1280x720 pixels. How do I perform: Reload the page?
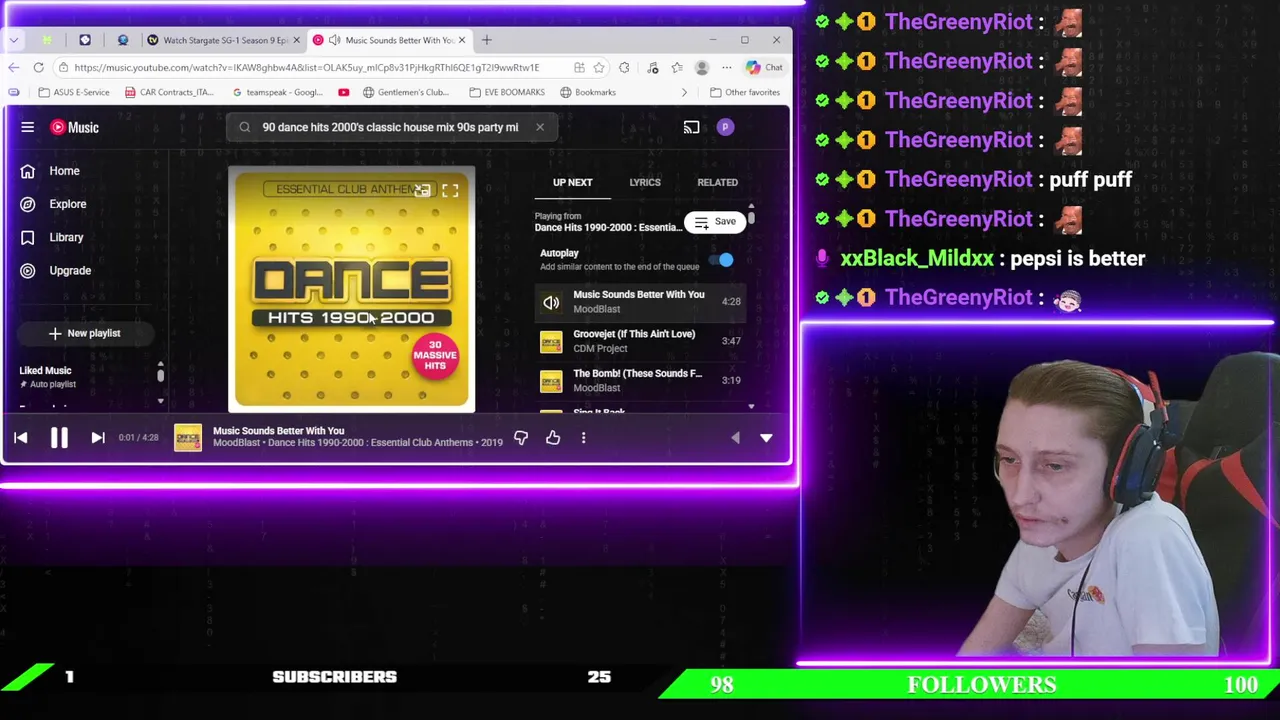[38, 67]
